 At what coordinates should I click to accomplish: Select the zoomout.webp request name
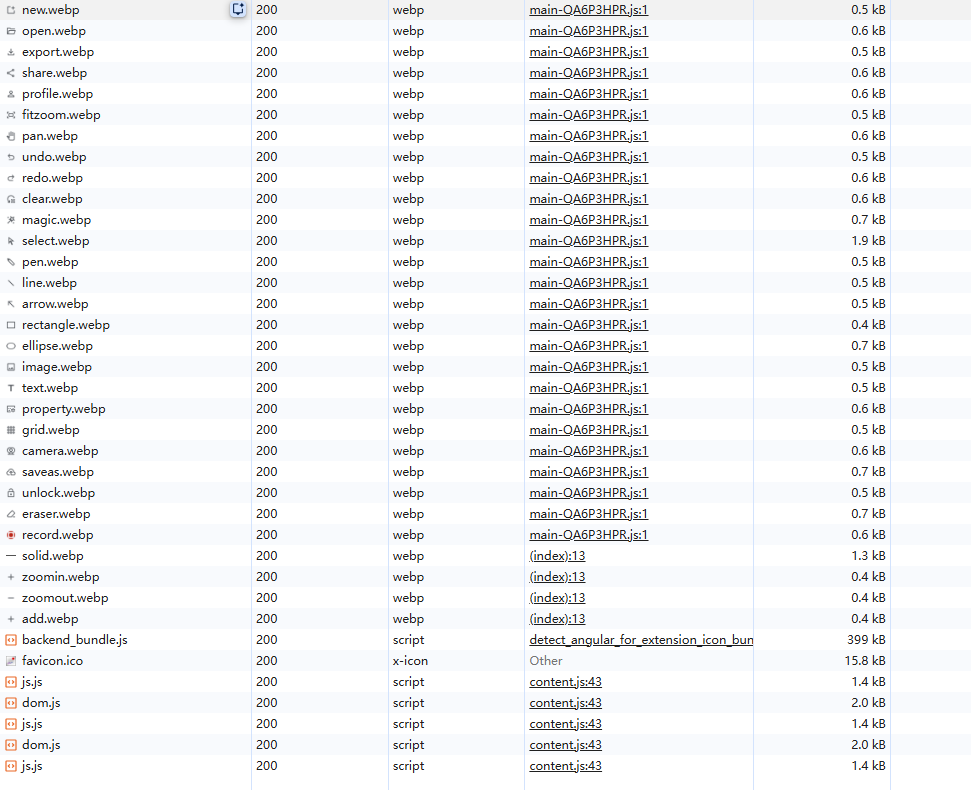point(65,598)
